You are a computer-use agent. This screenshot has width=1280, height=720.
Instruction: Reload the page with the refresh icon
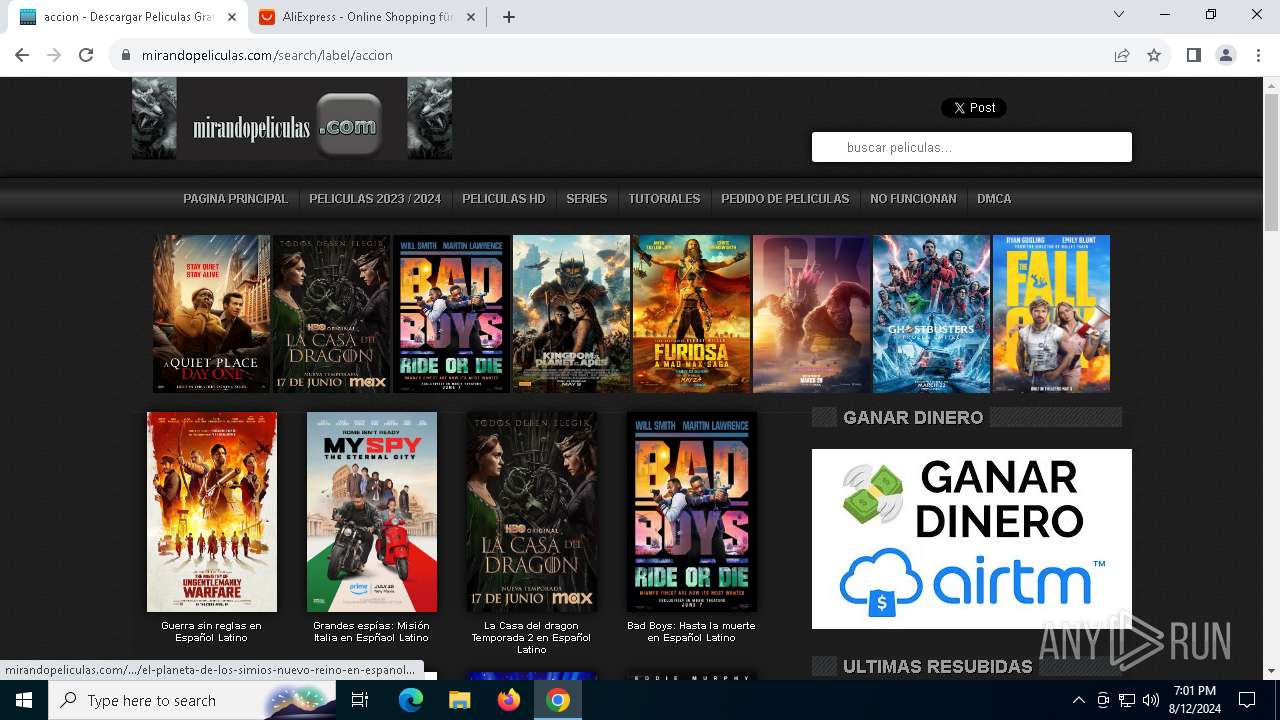point(86,55)
